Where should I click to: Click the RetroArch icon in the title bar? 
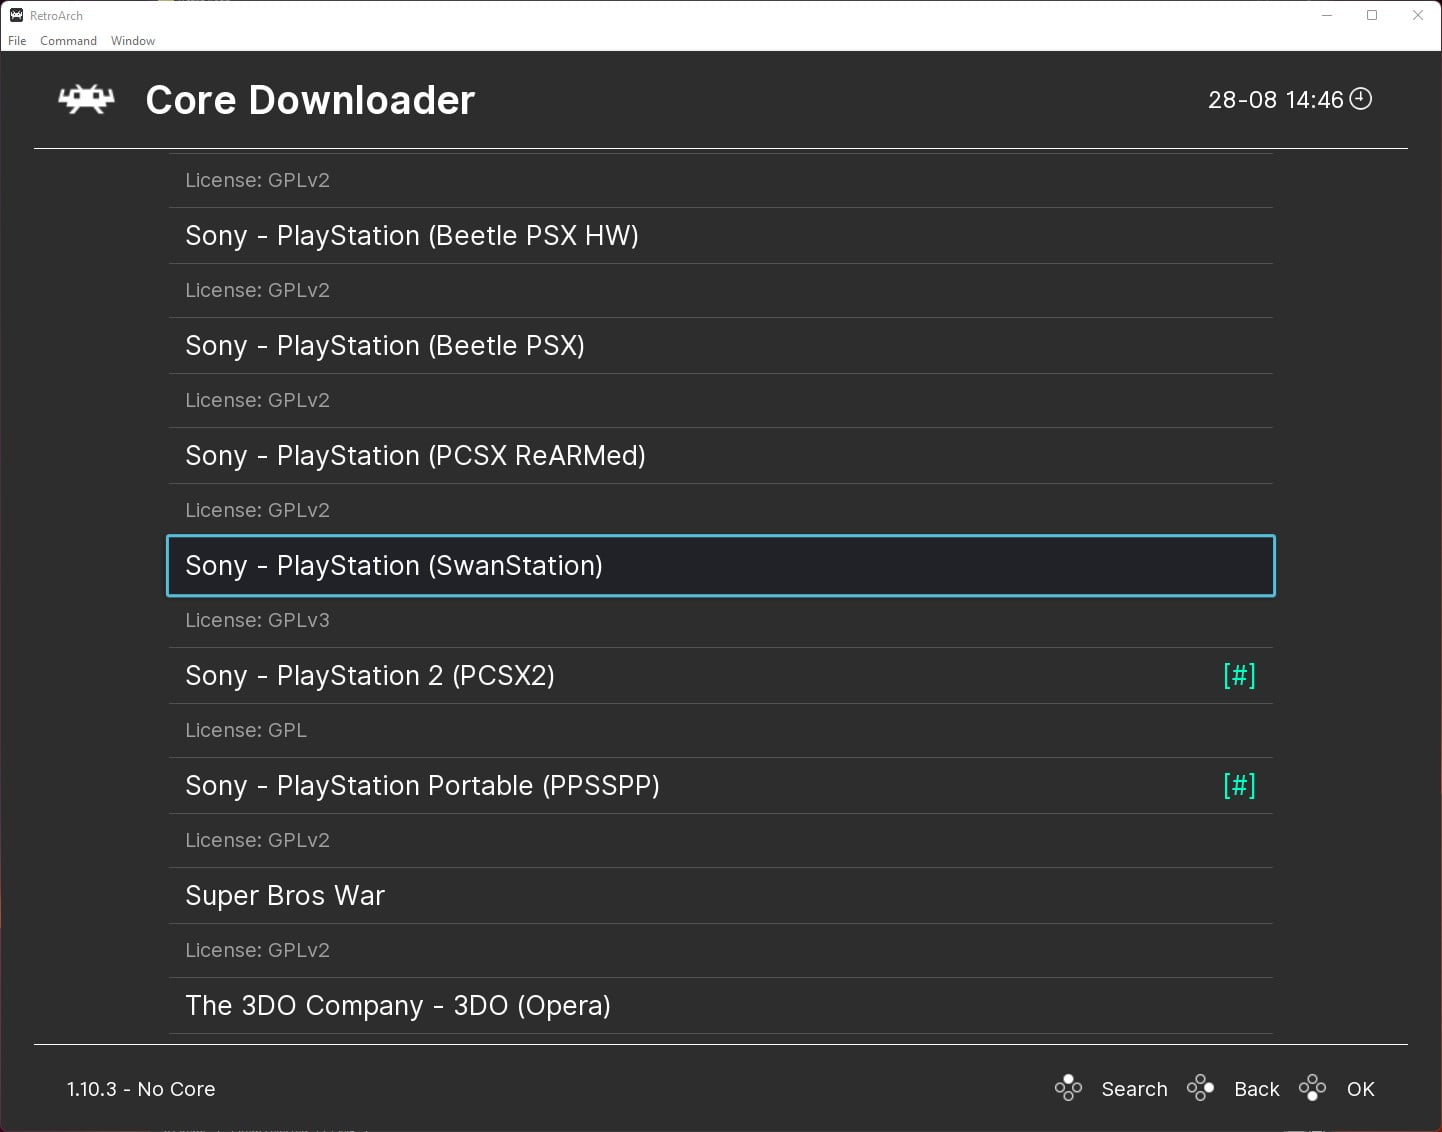(14, 15)
